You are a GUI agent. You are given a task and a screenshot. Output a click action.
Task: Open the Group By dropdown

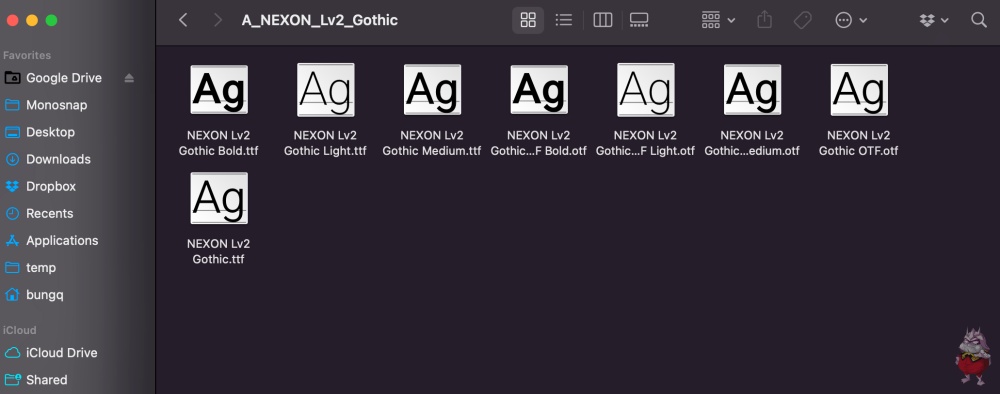718,20
